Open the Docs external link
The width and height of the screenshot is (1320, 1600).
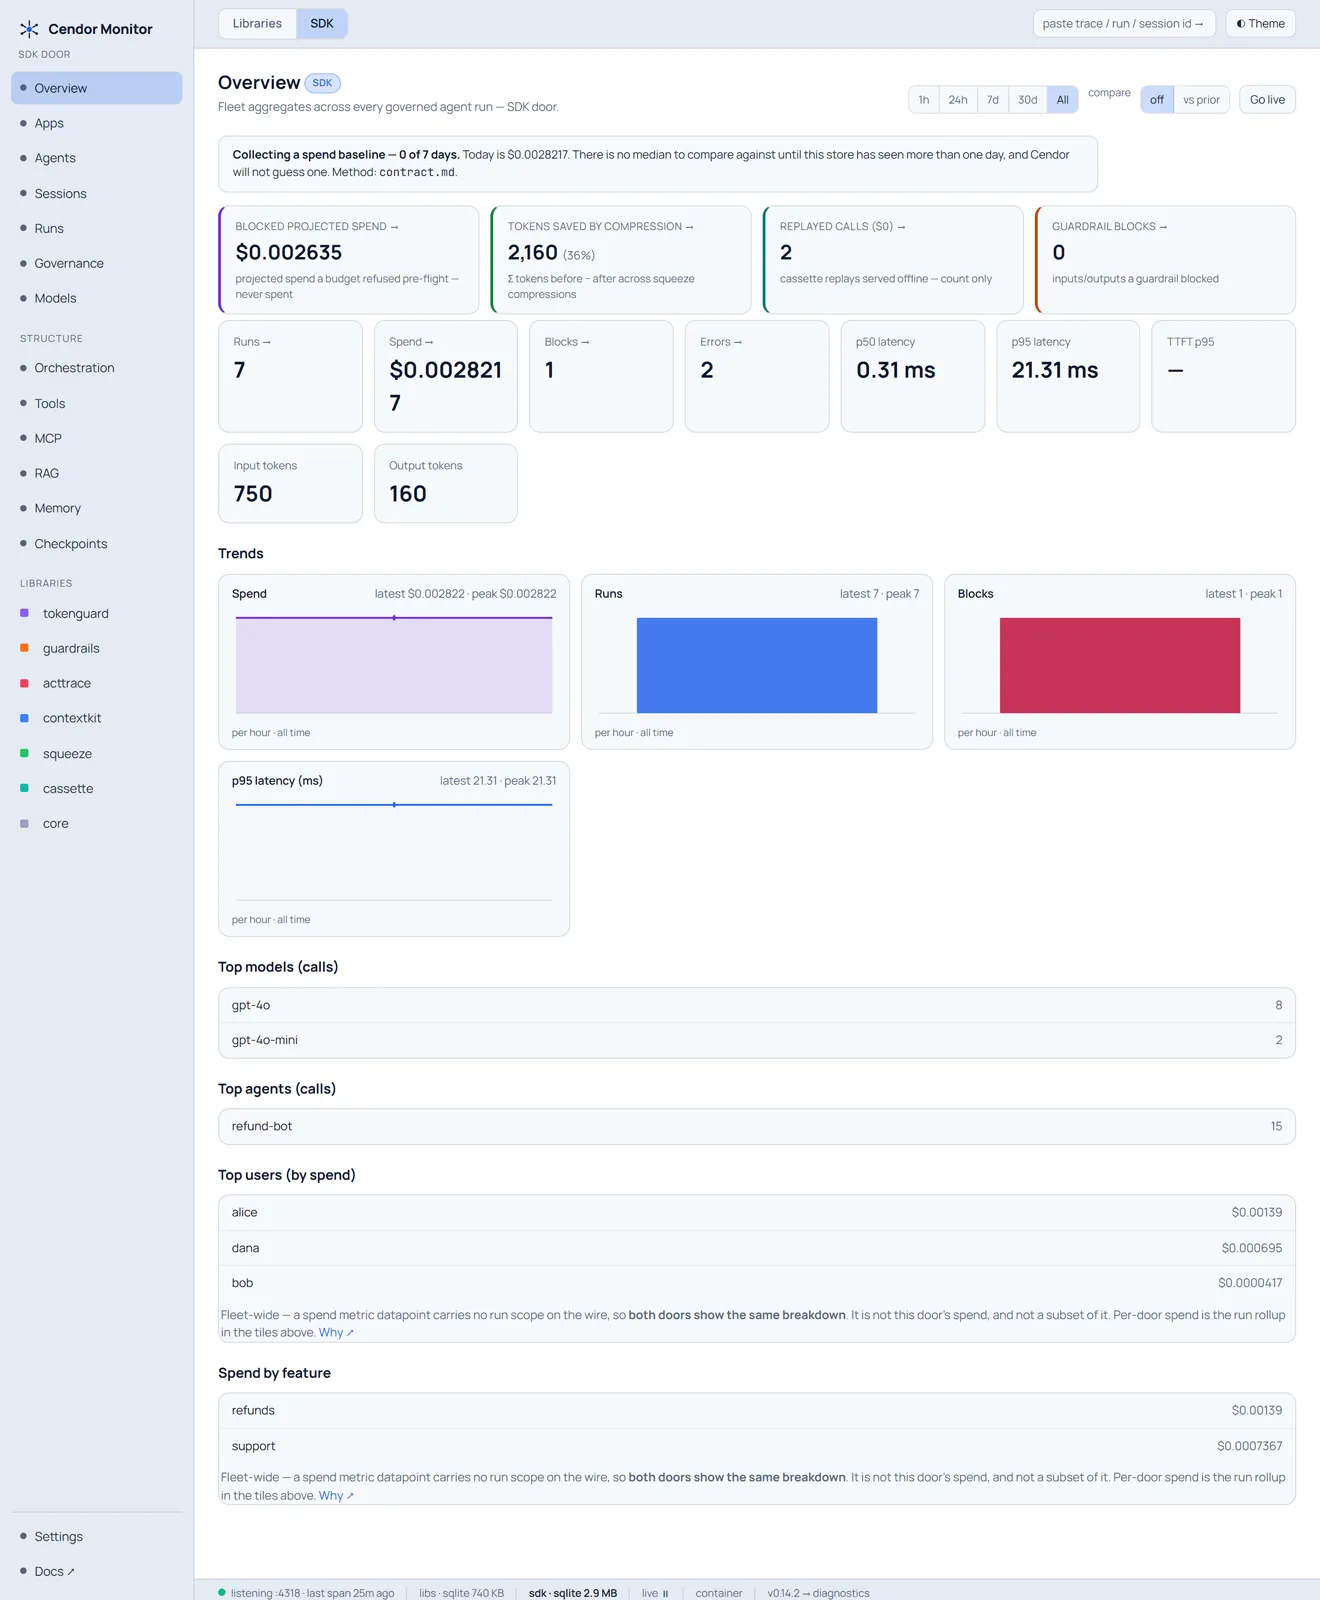click(96, 1571)
